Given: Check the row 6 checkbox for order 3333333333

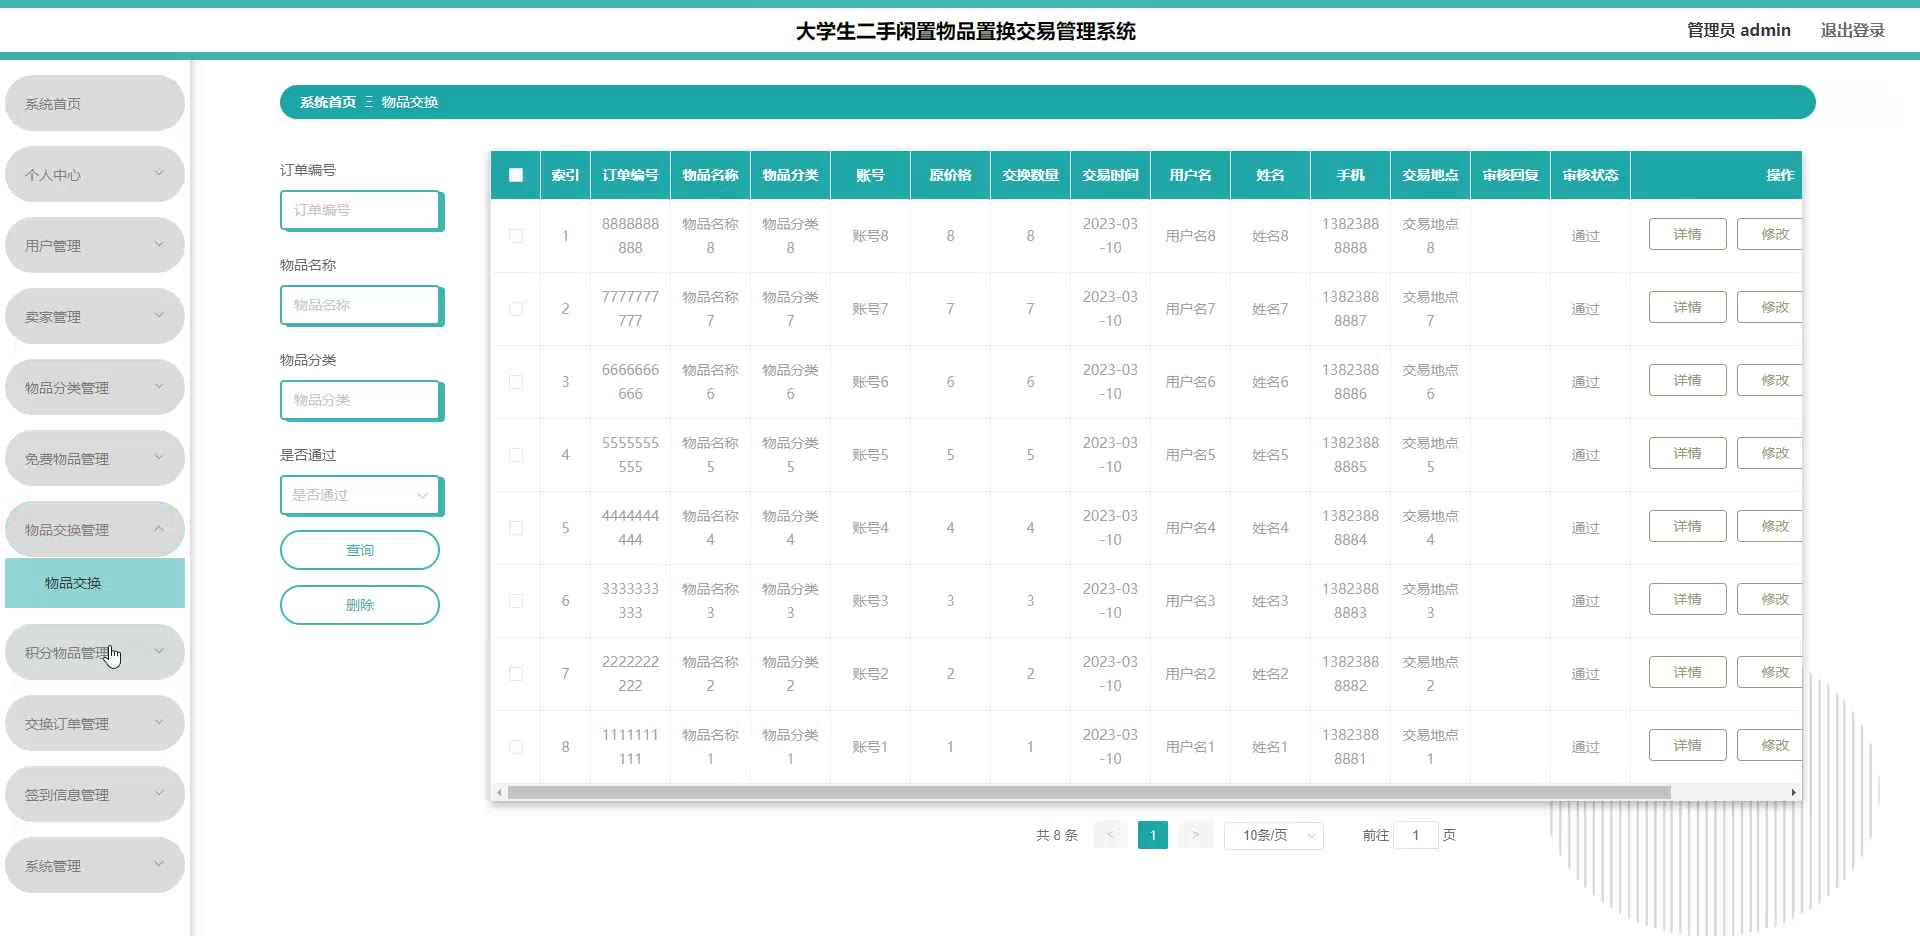Looking at the screenshot, I should point(516,601).
